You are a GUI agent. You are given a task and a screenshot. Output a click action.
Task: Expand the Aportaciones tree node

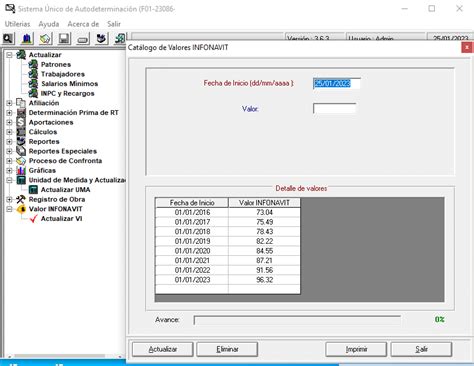(x=10, y=122)
